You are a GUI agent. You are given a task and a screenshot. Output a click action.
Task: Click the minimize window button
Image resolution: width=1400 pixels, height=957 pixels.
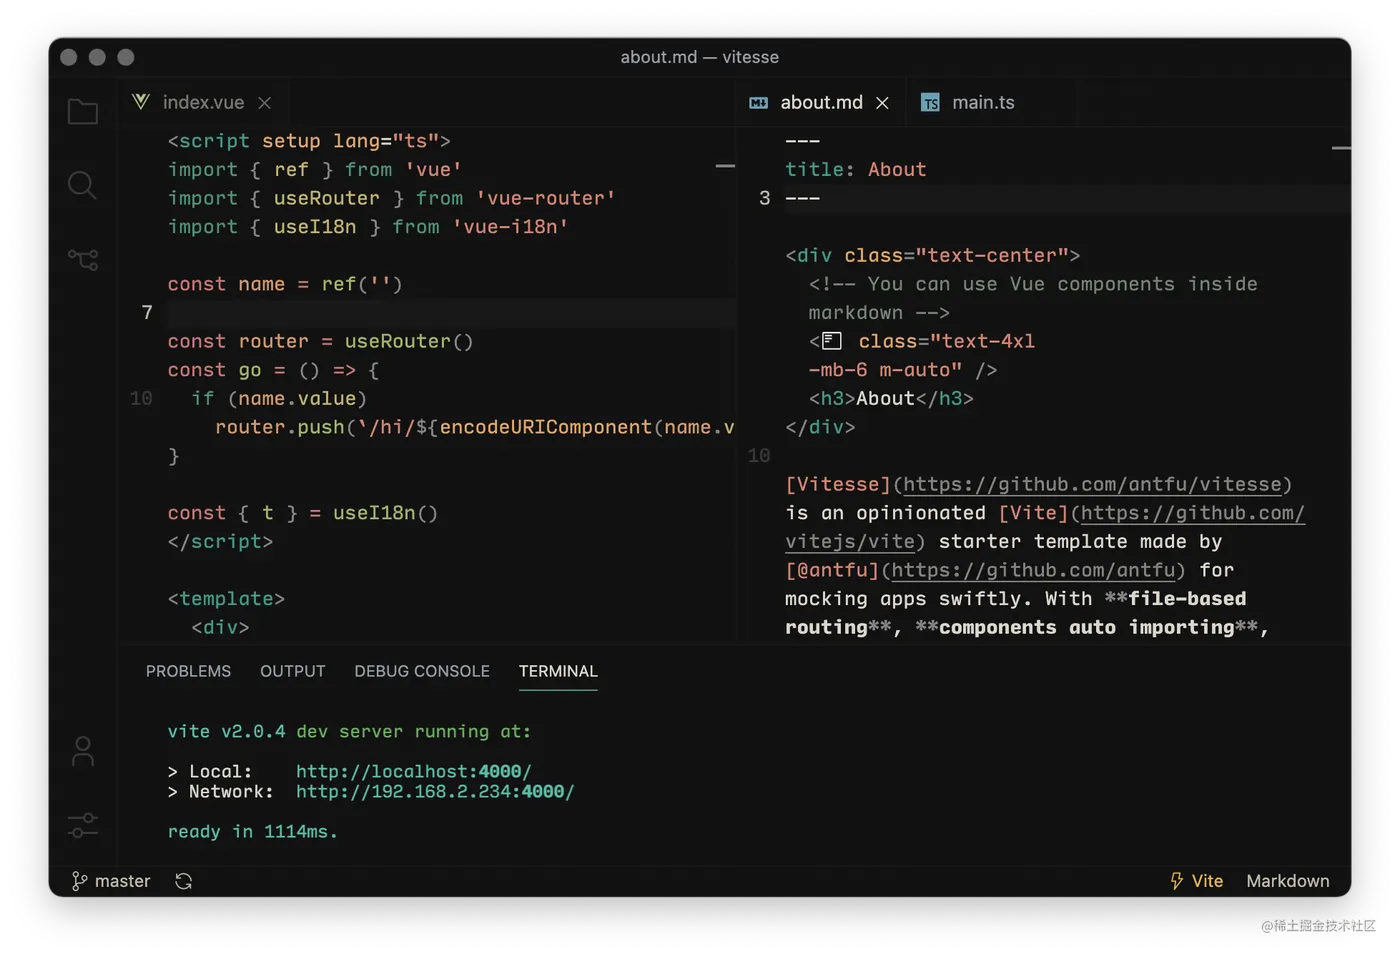click(x=97, y=57)
